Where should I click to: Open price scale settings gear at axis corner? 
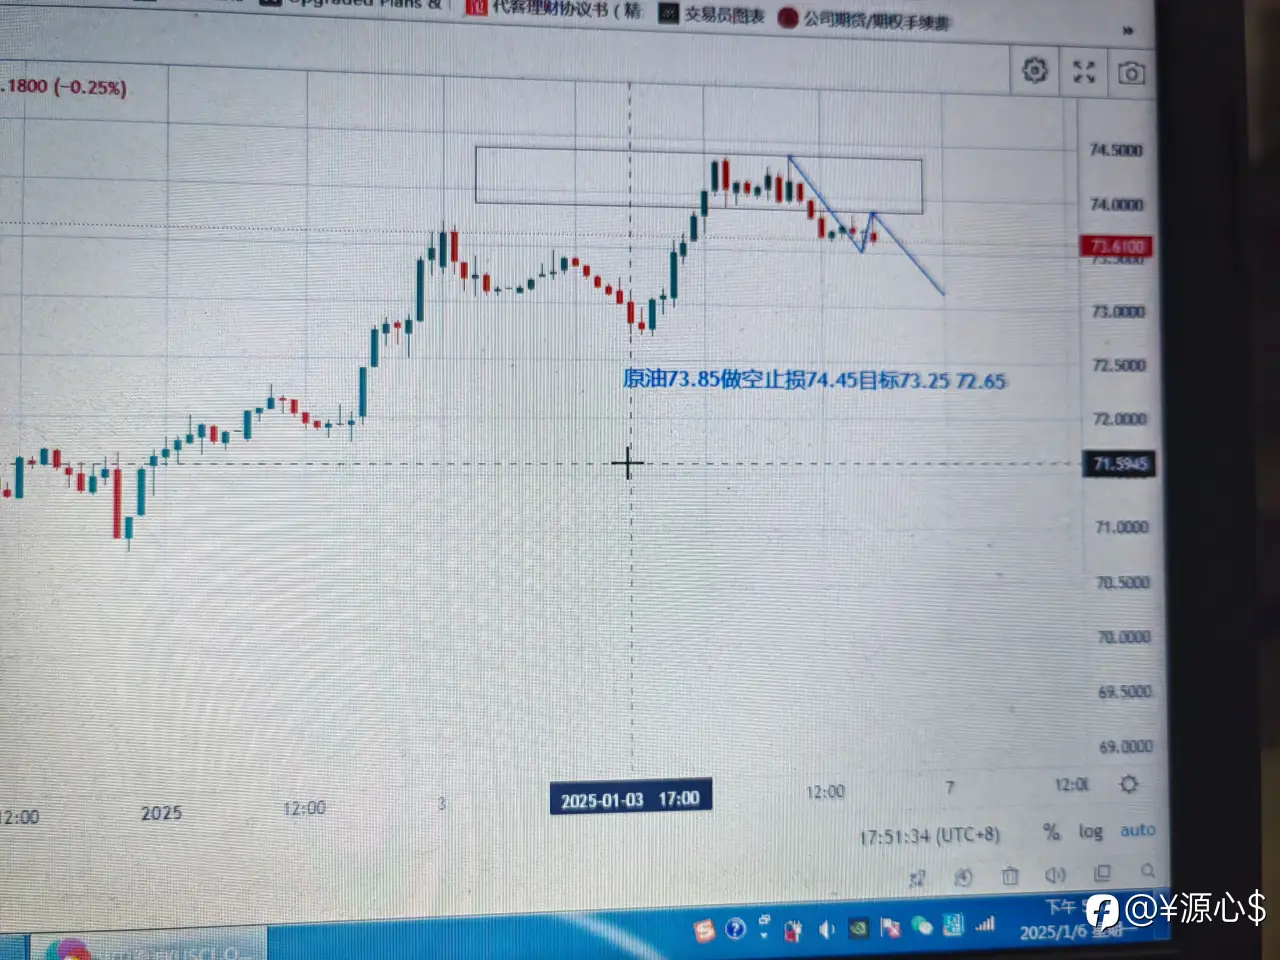point(1129,784)
